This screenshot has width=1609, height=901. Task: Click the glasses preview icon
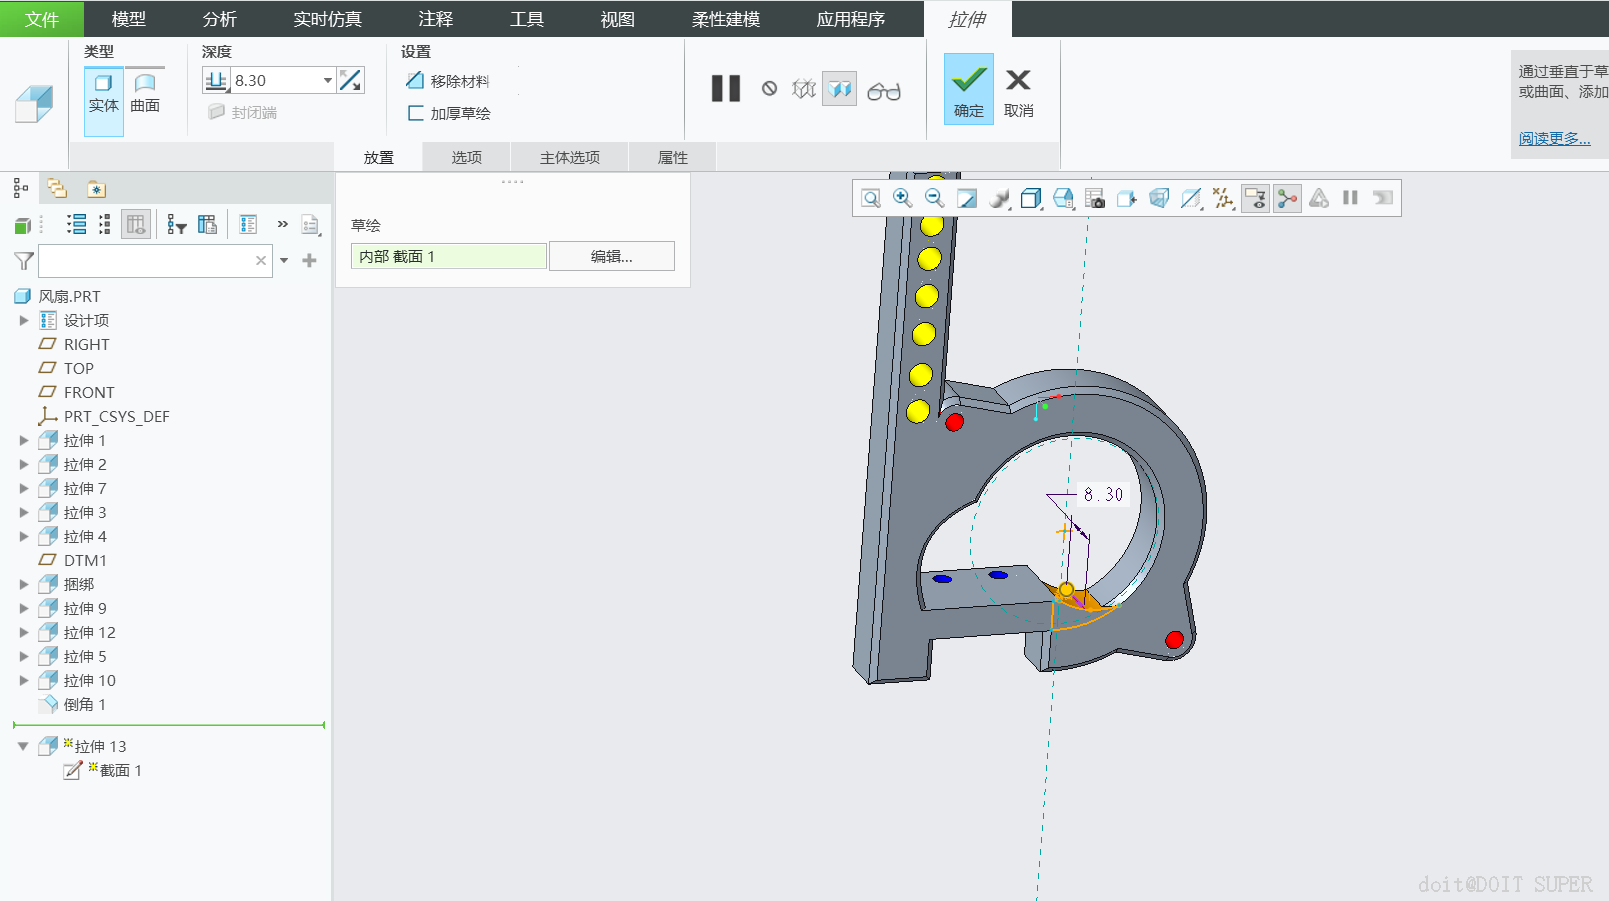[883, 91]
